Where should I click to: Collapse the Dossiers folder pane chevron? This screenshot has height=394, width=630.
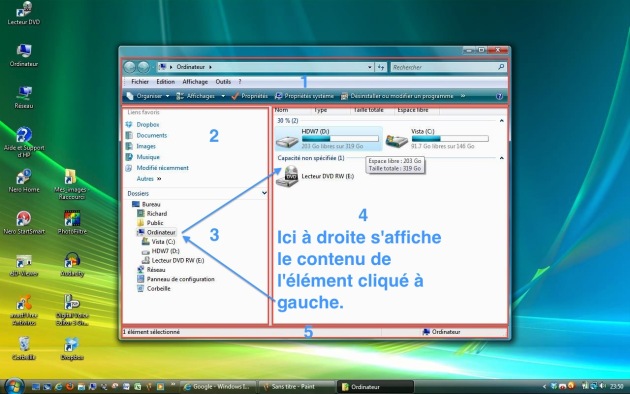click(x=264, y=193)
